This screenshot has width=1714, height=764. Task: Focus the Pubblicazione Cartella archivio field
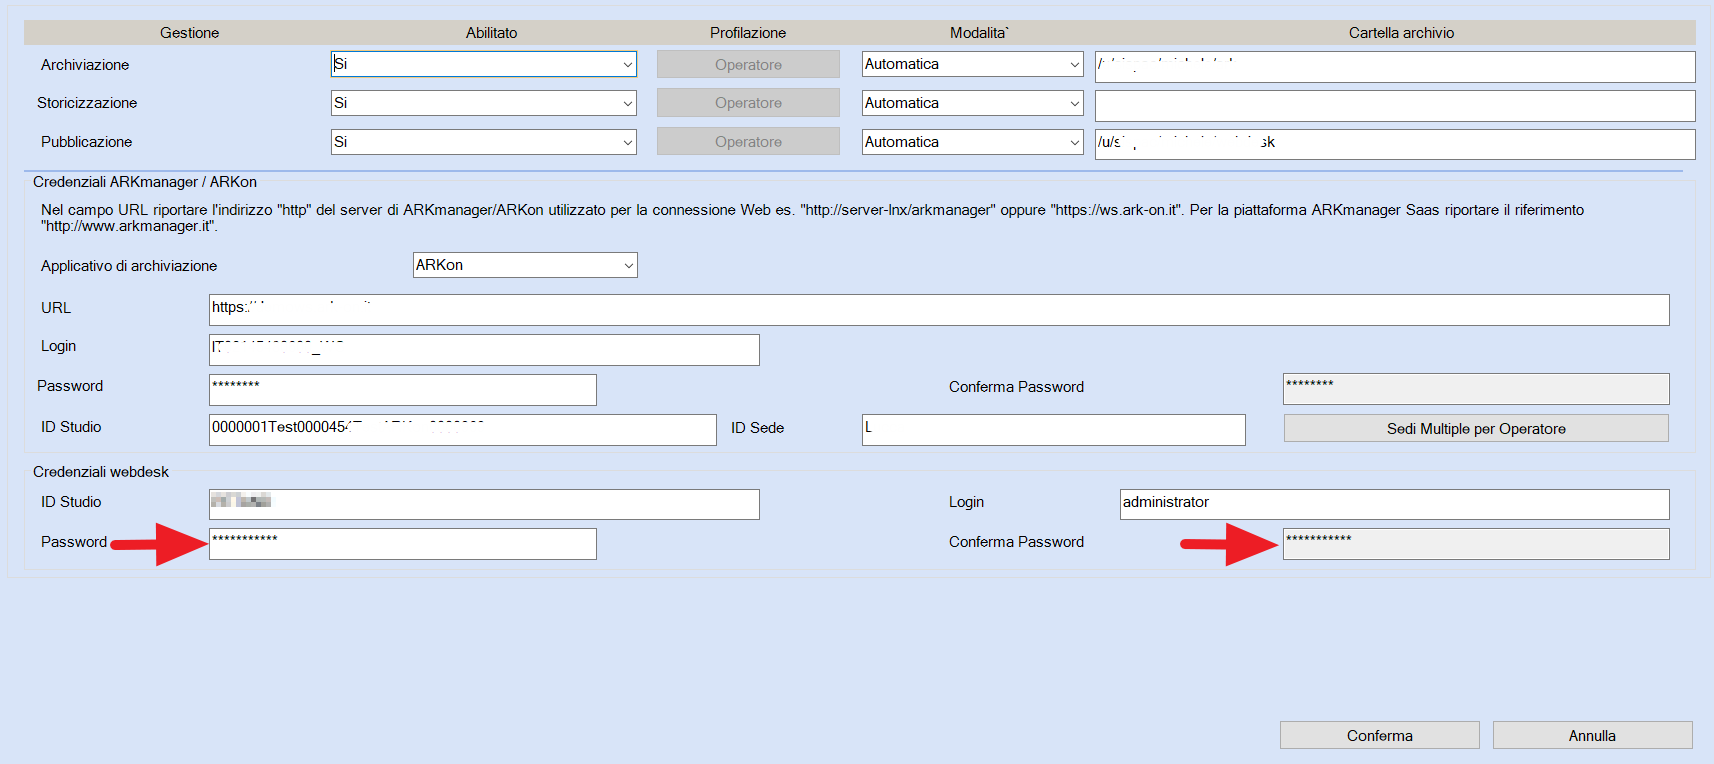[1395, 144]
